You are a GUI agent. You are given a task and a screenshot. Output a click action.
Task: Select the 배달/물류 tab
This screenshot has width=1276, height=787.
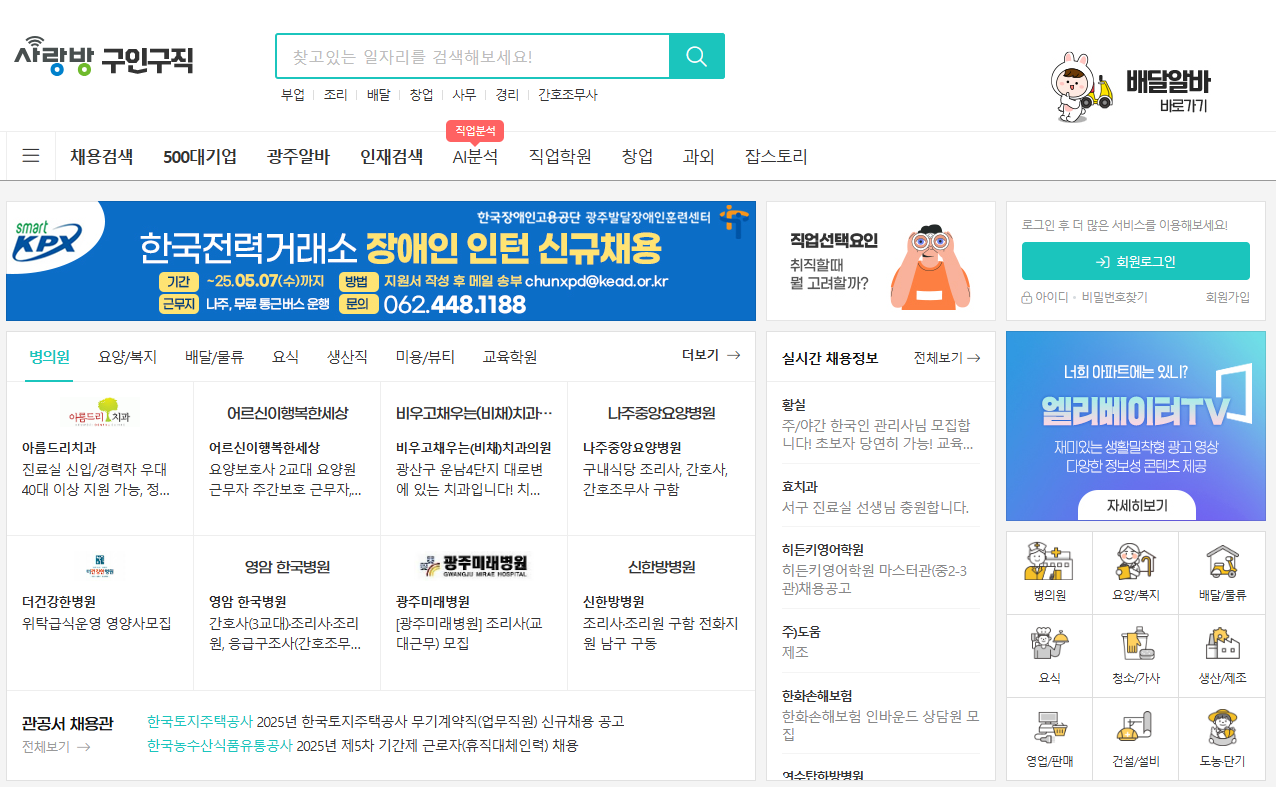(214, 357)
